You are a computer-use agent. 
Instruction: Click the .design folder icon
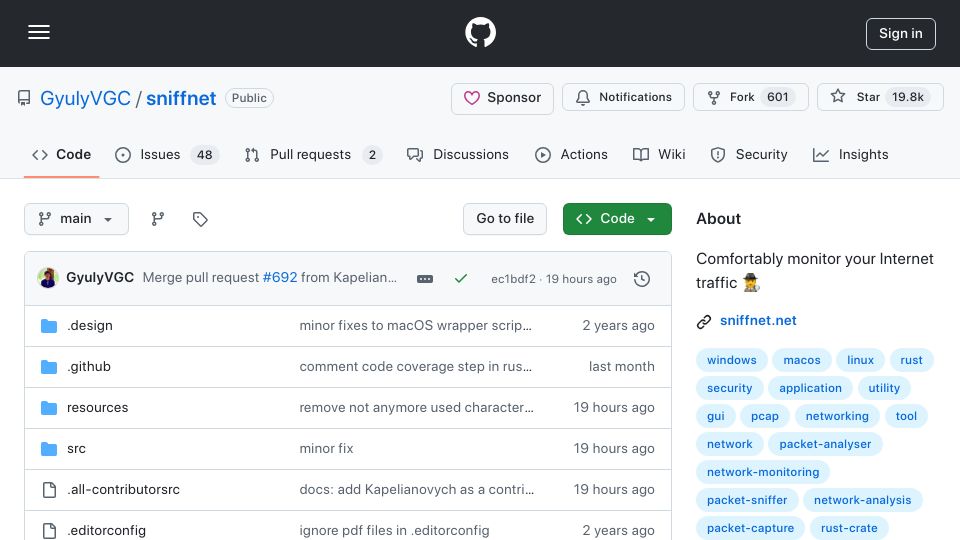pos(49,326)
